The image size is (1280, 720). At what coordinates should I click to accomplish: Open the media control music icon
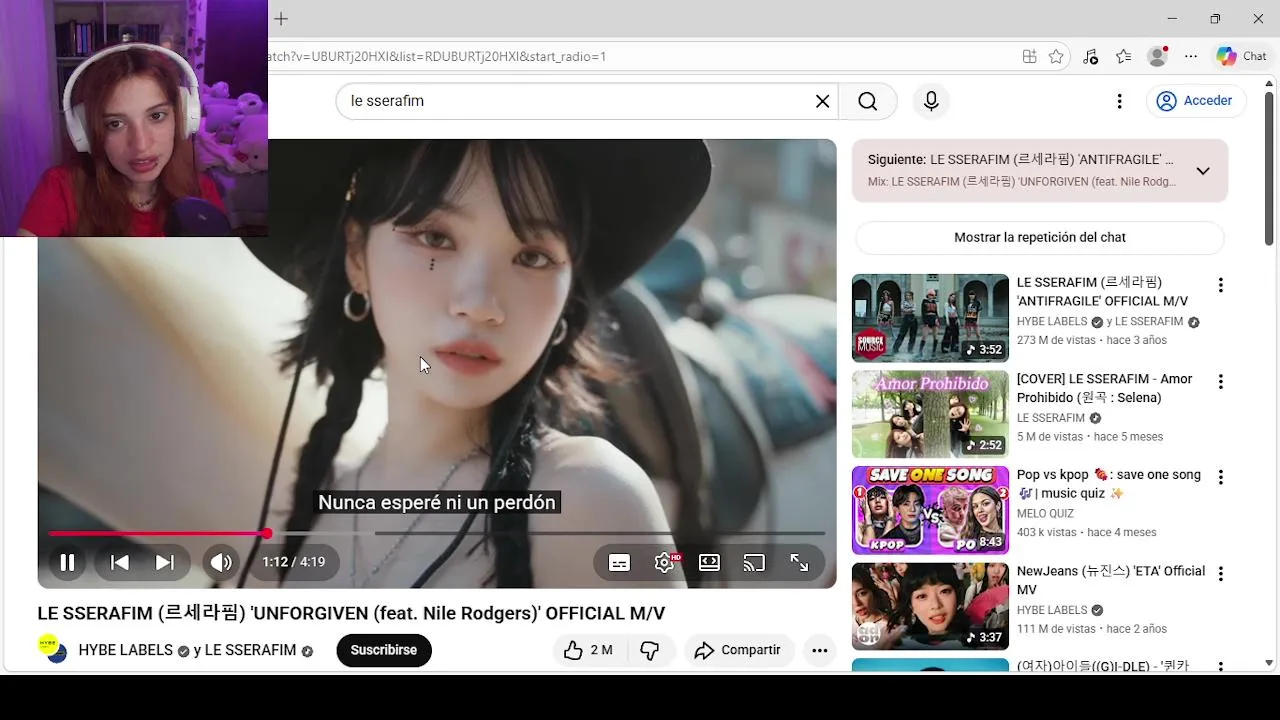click(x=1091, y=57)
